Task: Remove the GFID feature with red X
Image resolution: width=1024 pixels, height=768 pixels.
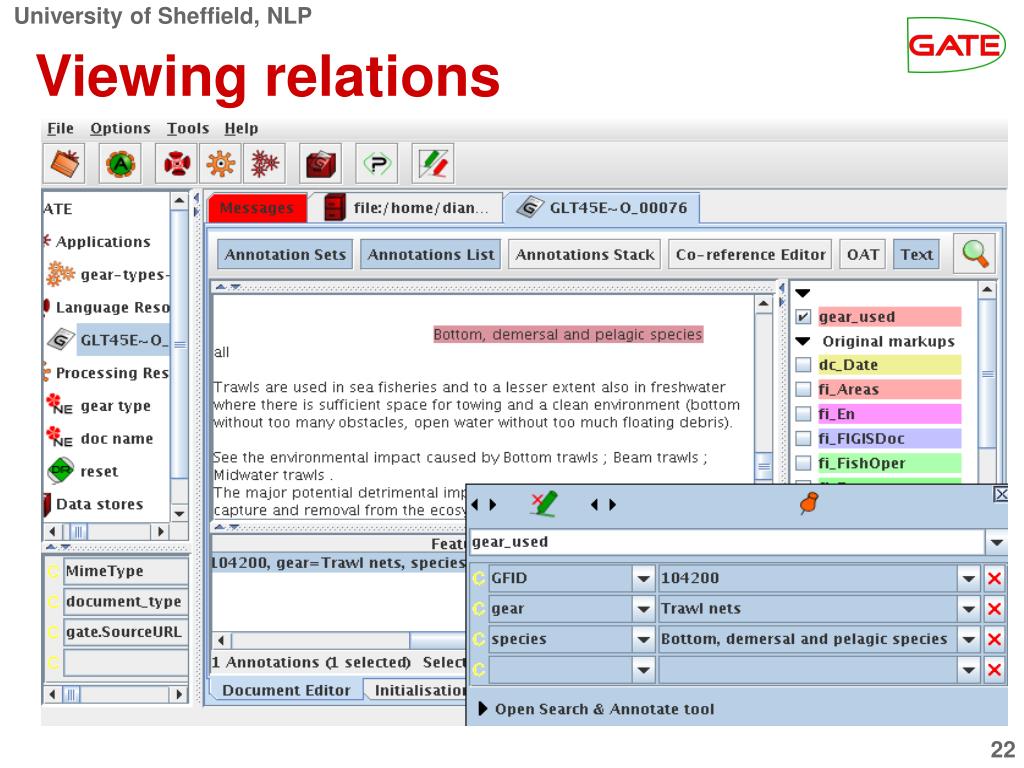Action: (x=994, y=578)
